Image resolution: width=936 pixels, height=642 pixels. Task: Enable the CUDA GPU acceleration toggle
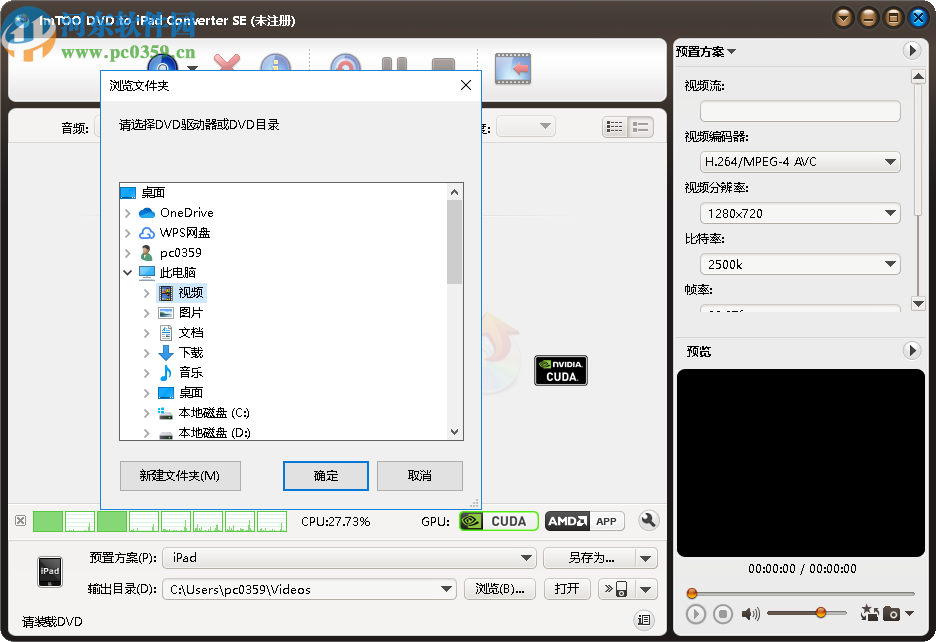coord(498,520)
